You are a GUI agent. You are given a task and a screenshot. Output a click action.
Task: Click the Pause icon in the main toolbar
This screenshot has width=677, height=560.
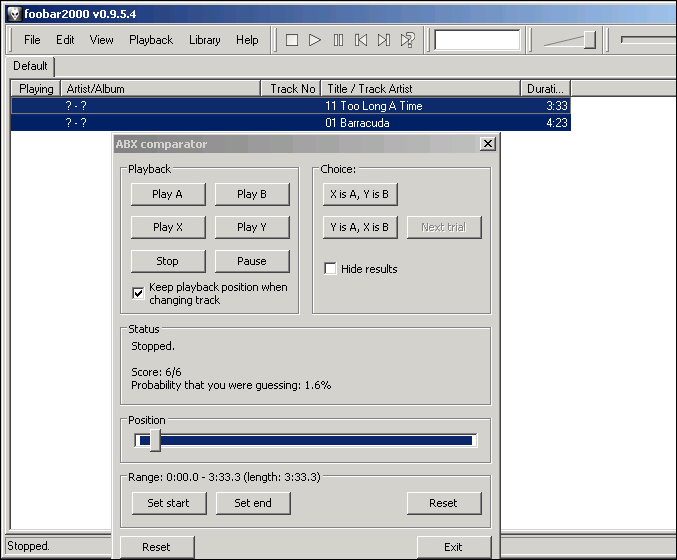338,40
